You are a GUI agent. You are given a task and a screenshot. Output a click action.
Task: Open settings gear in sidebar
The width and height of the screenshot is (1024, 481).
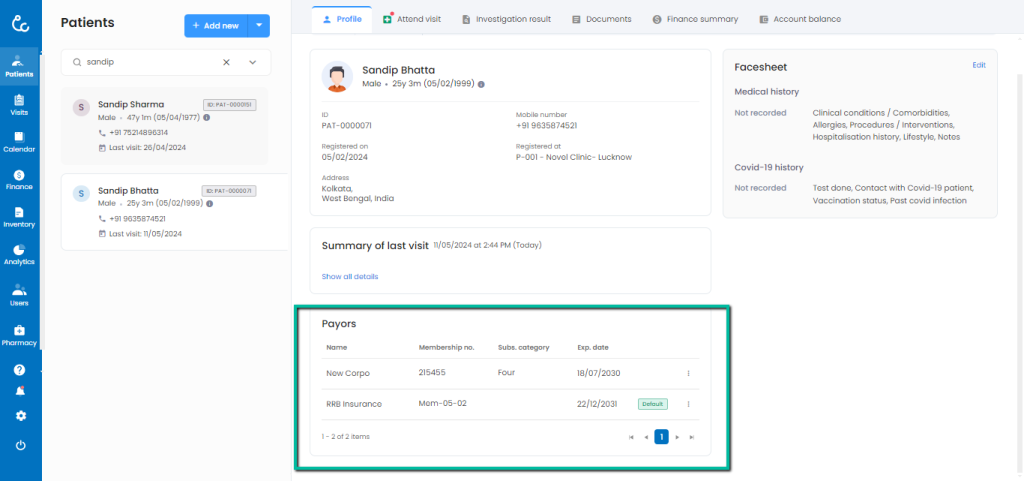[x=20, y=416]
